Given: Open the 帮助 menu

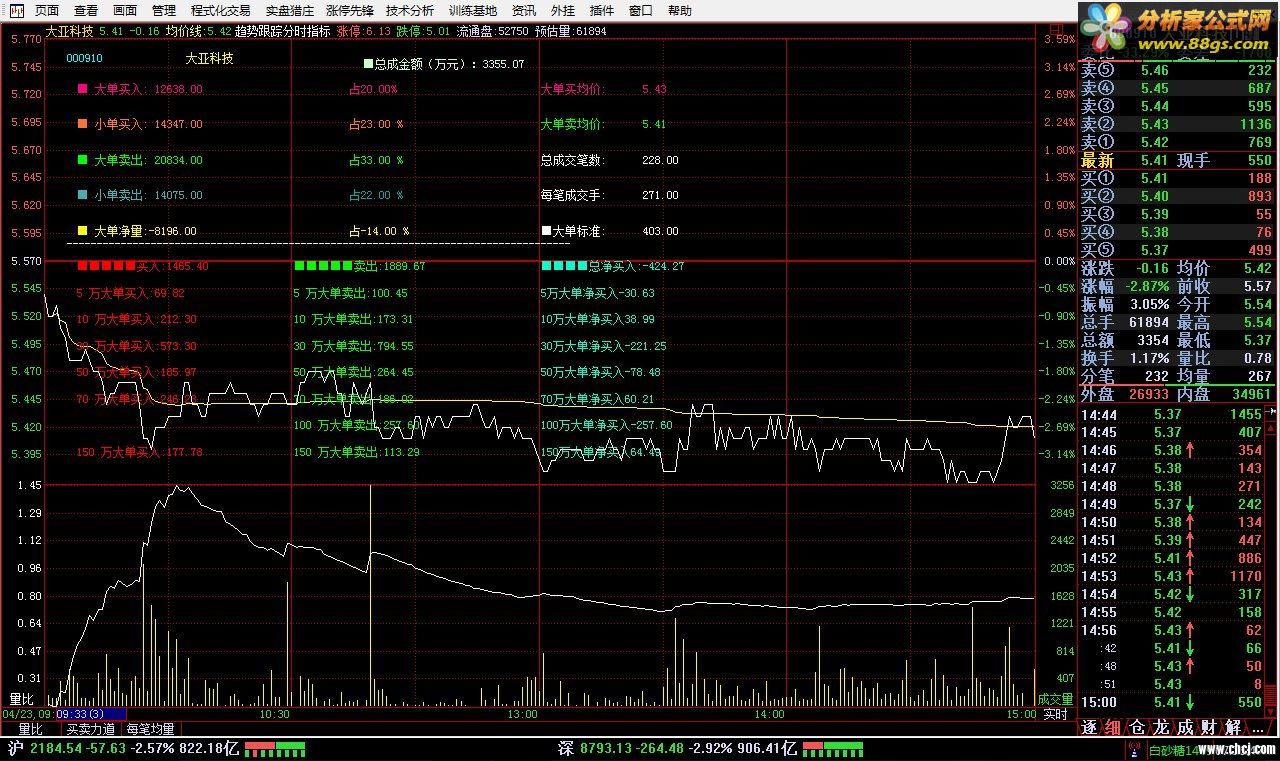Looking at the screenshot, I should pos(679,11).
